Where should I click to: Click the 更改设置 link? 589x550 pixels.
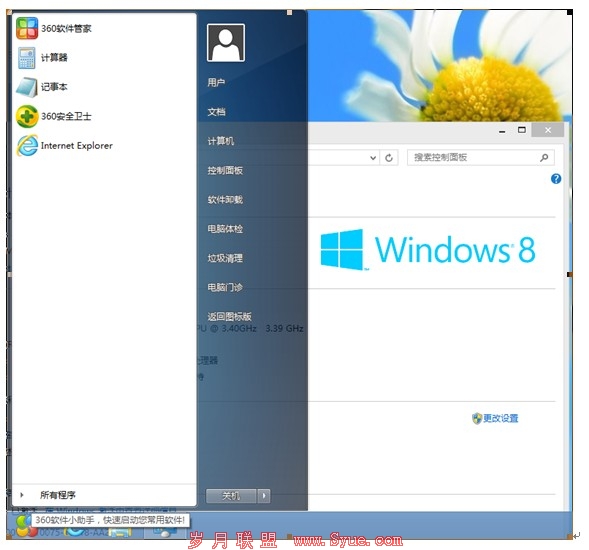[x=500, y=418]
